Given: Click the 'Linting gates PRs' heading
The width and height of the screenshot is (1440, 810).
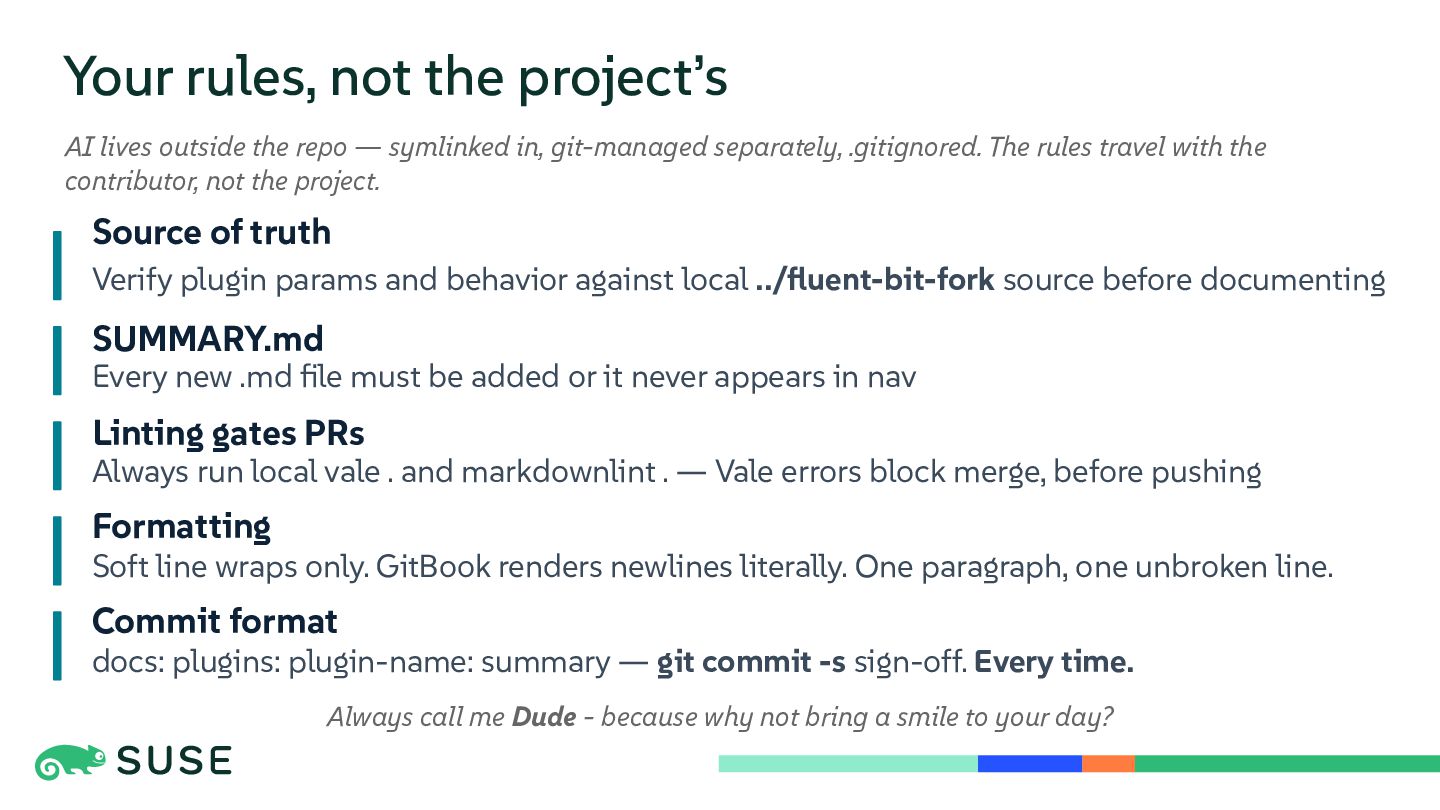Looking at the screenshot, I should coord(228,433).
